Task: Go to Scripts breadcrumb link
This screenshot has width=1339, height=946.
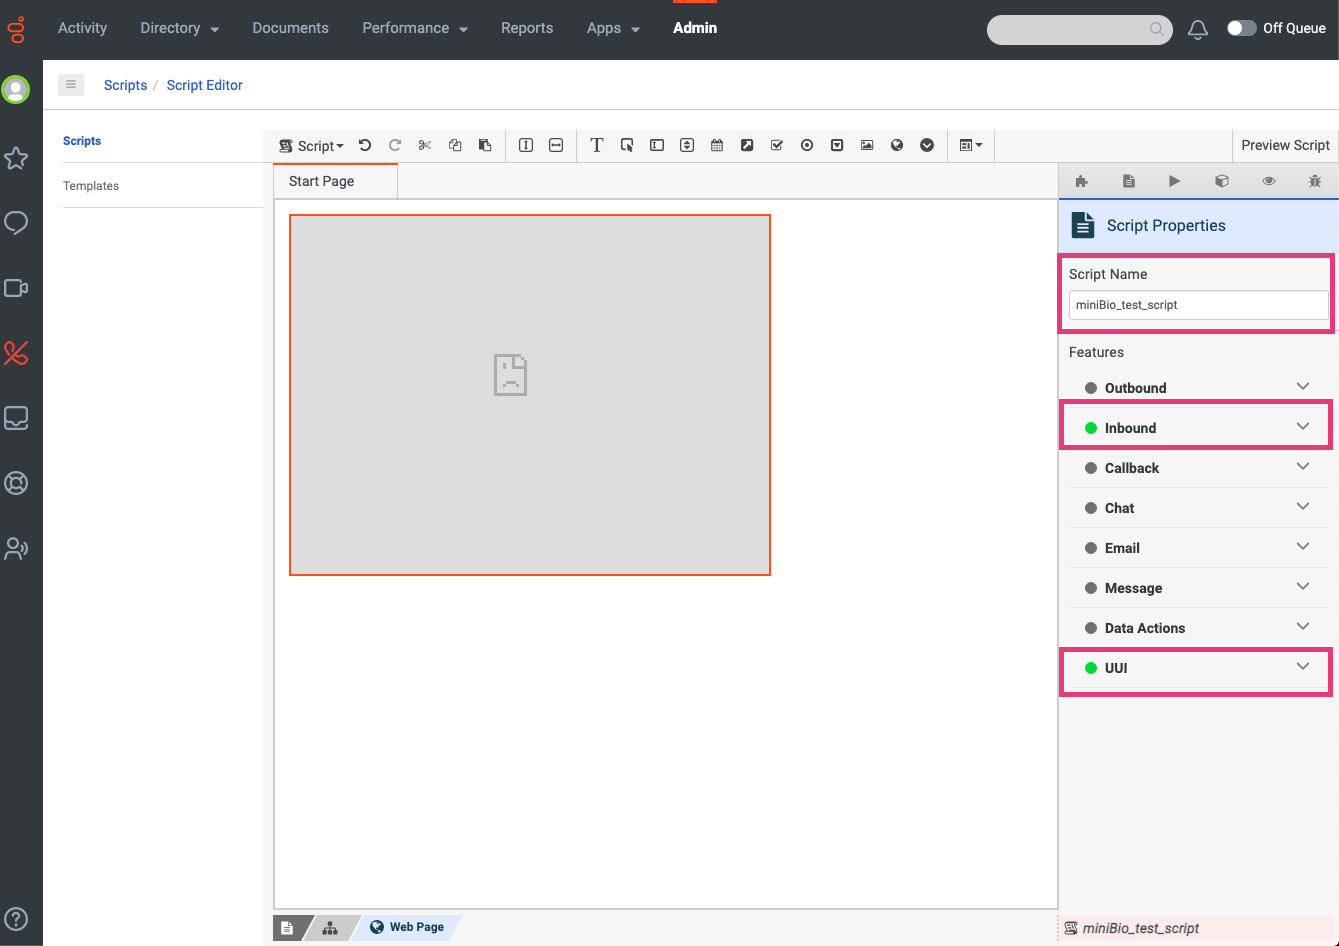Action: (x=125, y=85)
